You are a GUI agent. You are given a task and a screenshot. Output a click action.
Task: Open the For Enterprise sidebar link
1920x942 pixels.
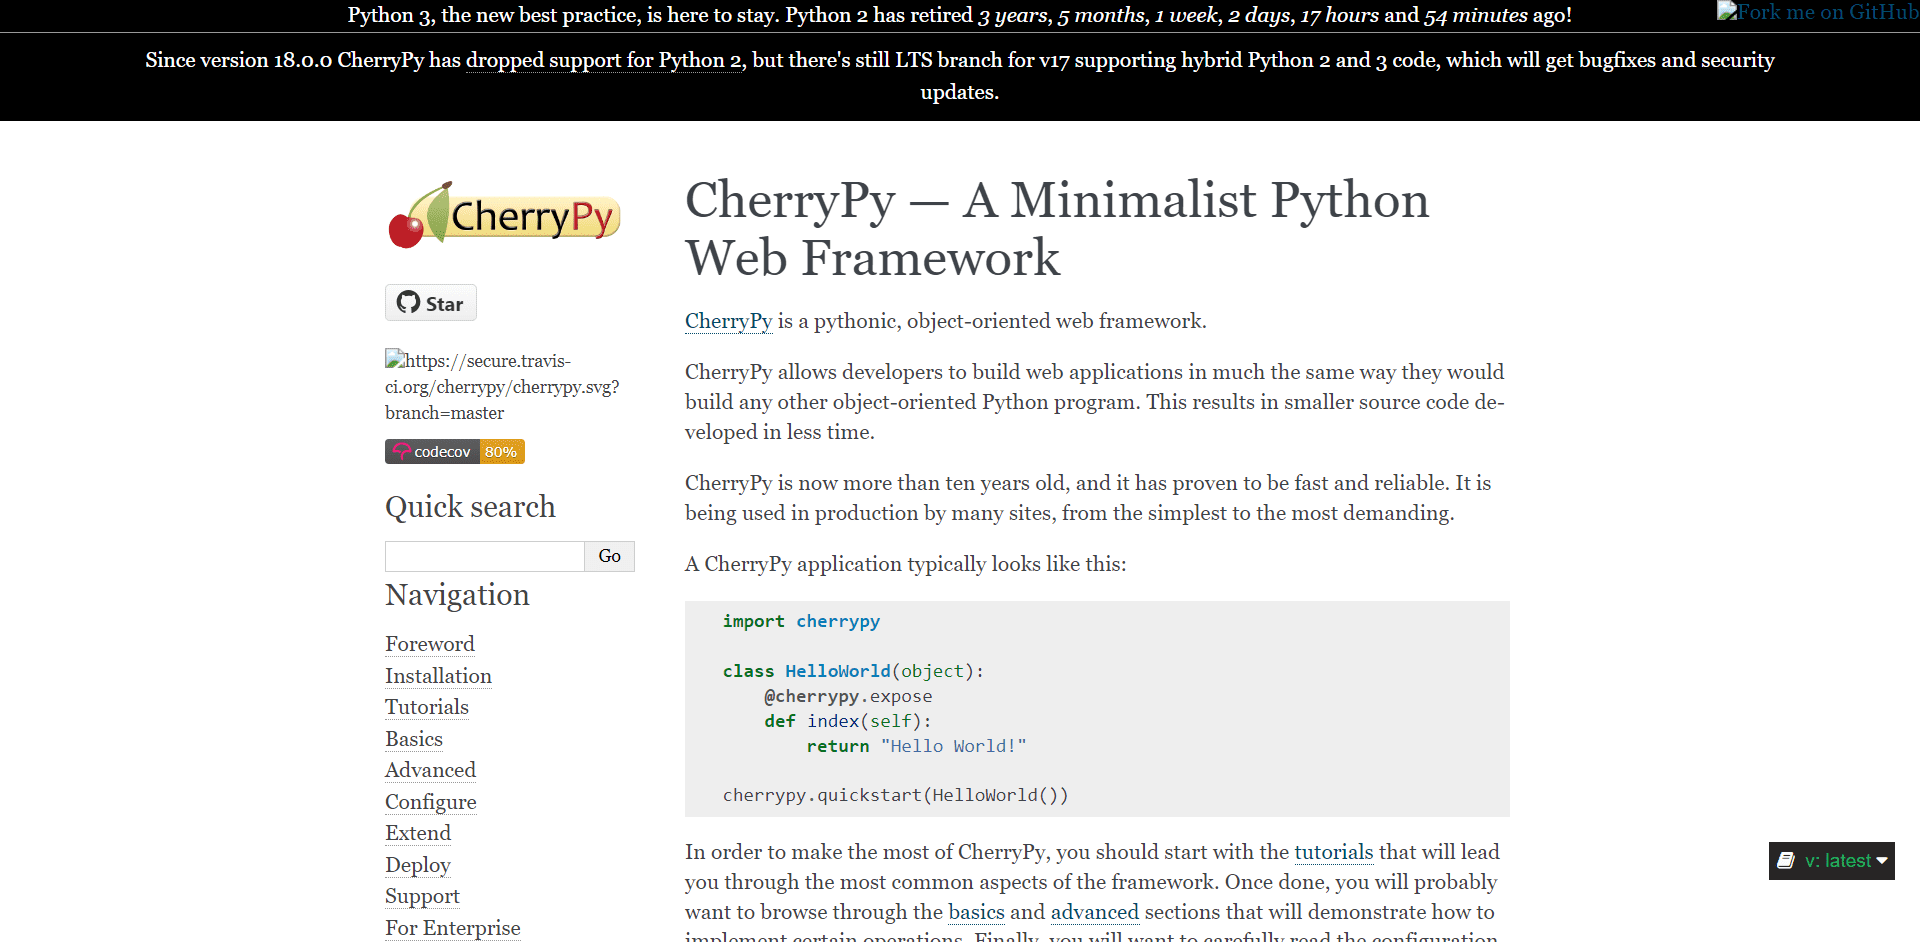[452, 928]
